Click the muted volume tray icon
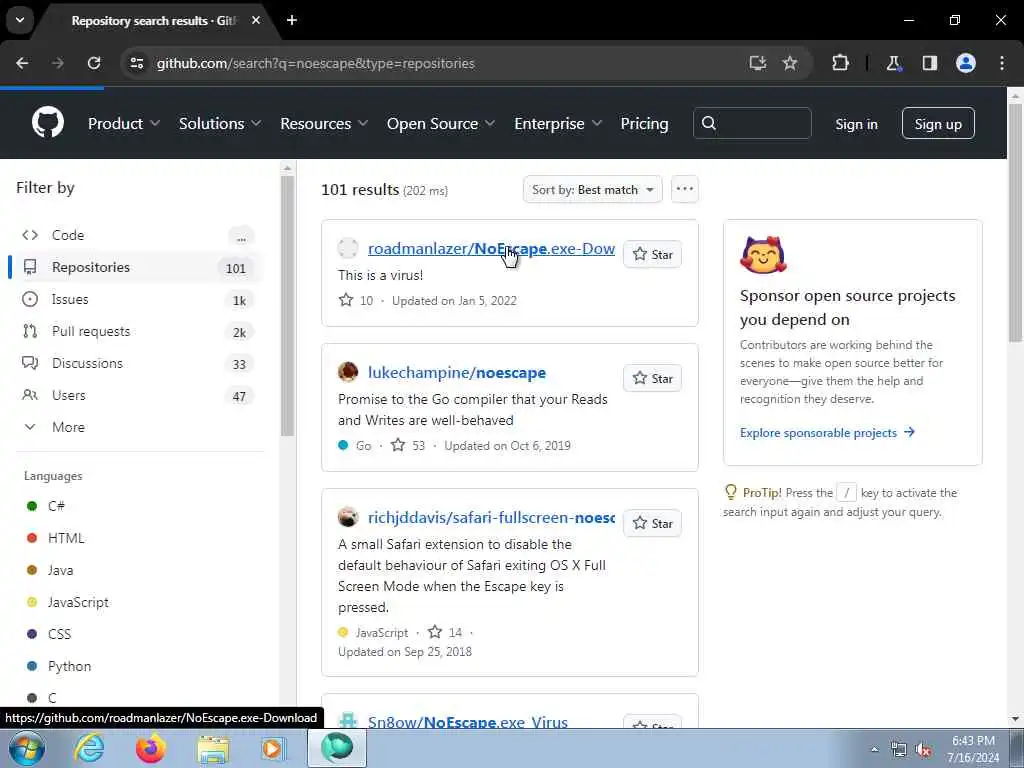Viewport: 1024px width, 768px height. point(923,750)
